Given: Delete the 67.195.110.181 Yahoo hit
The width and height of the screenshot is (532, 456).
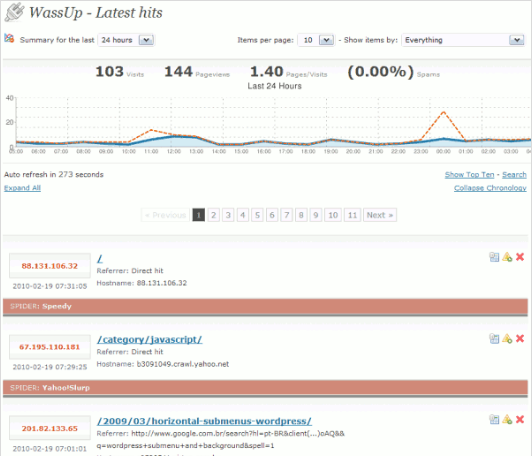Looking at the screenshot, I should tap(520, 339).
